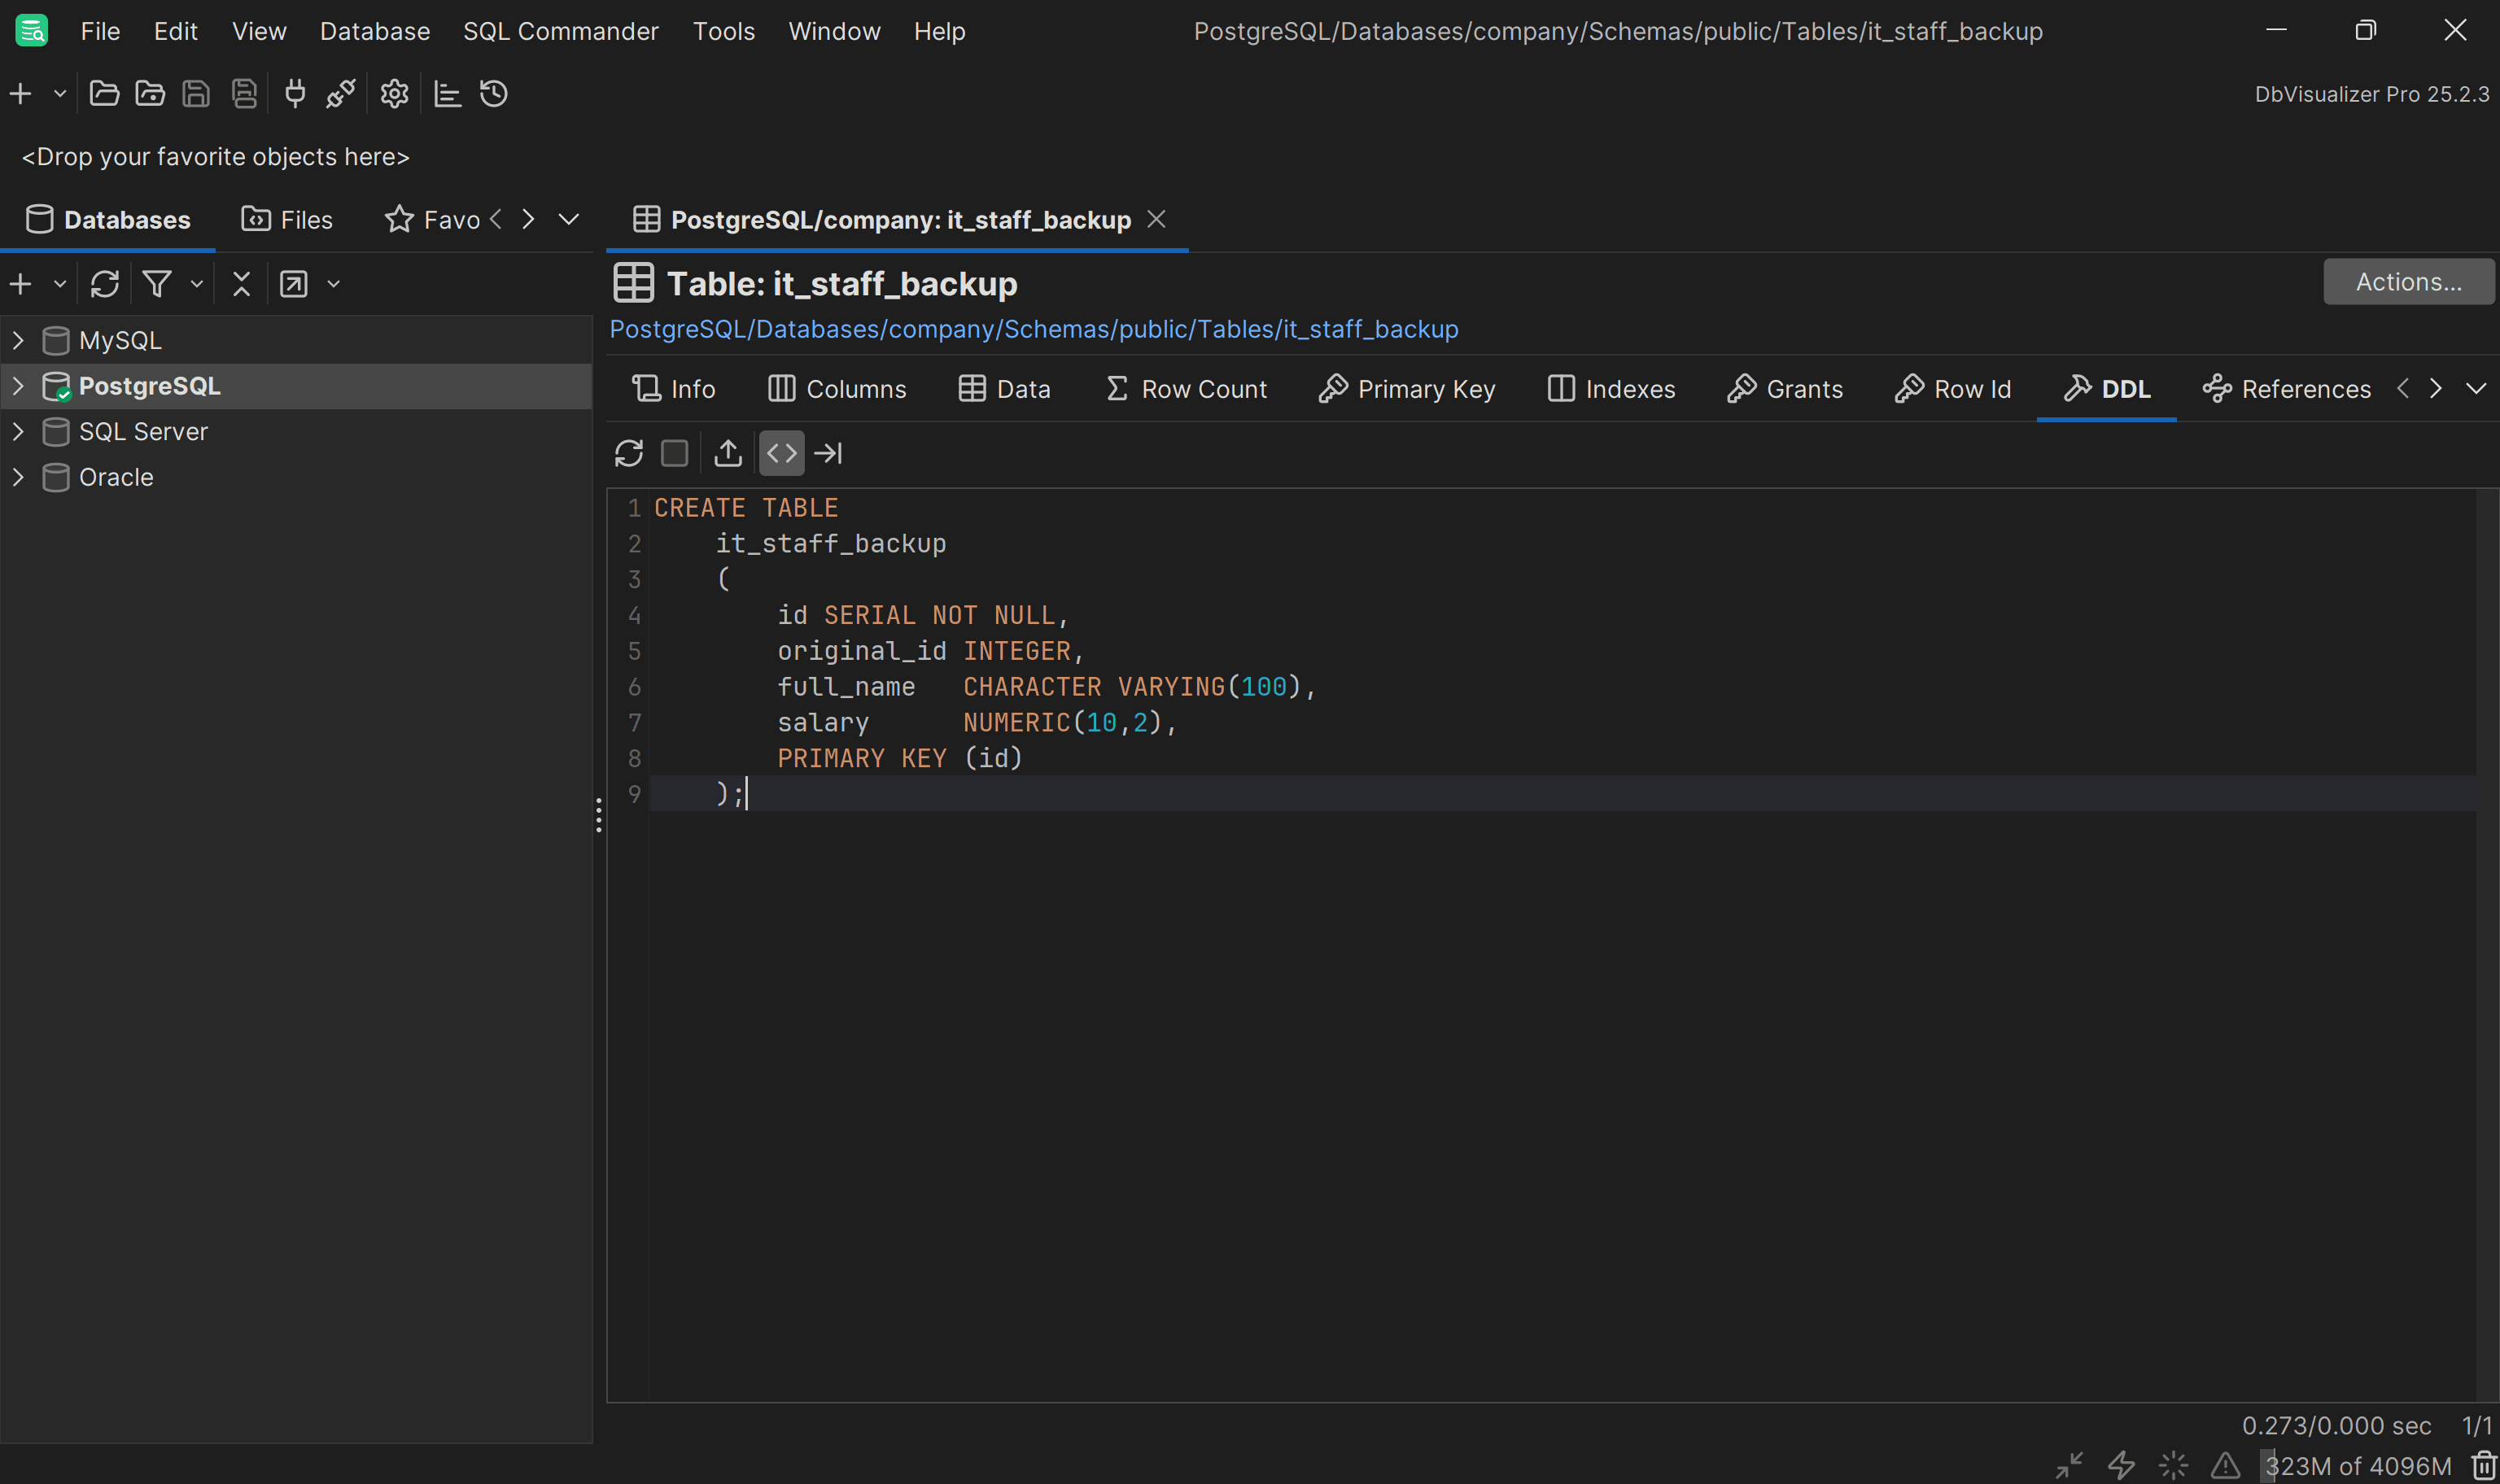Open the Columns tab
Viewport: 2500px width, 1484px height.
pos(837,388)
